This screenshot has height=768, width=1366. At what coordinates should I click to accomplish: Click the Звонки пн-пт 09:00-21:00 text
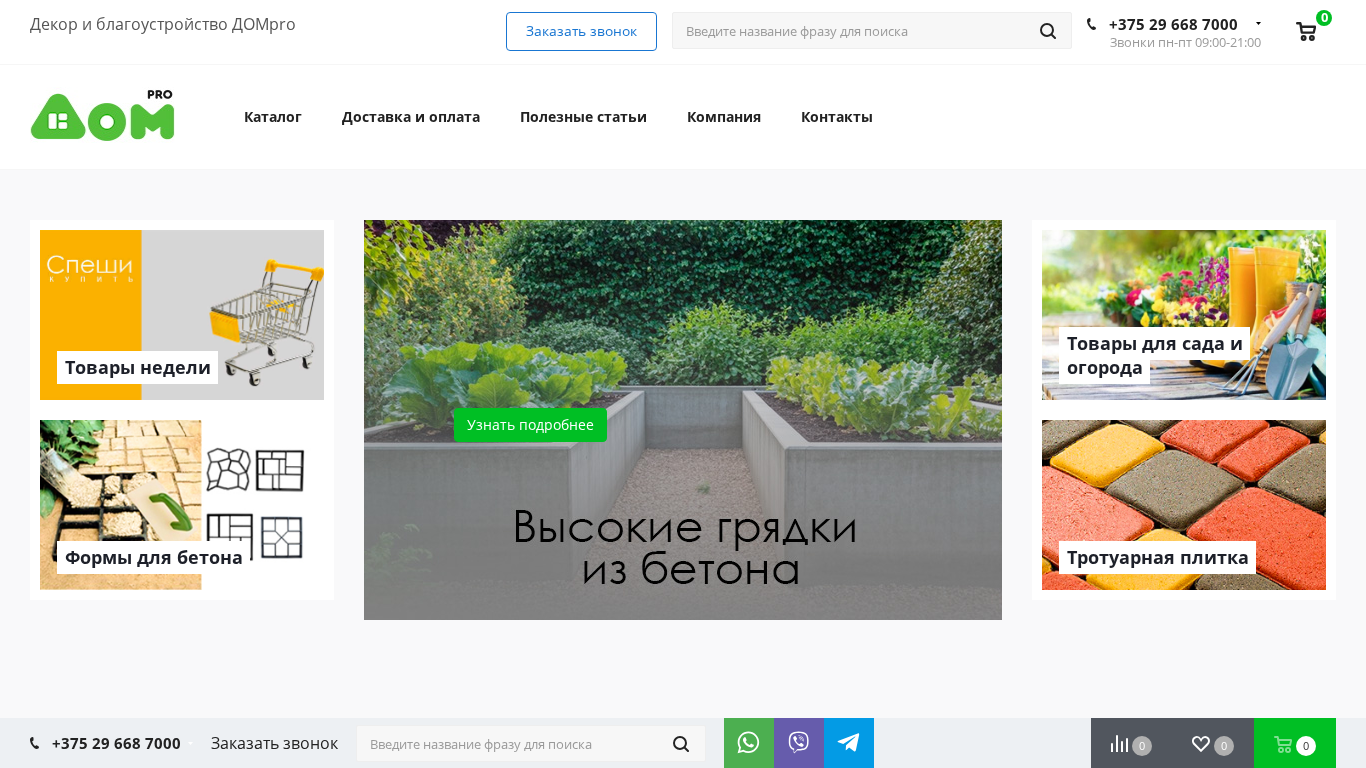pos(1185,42)
